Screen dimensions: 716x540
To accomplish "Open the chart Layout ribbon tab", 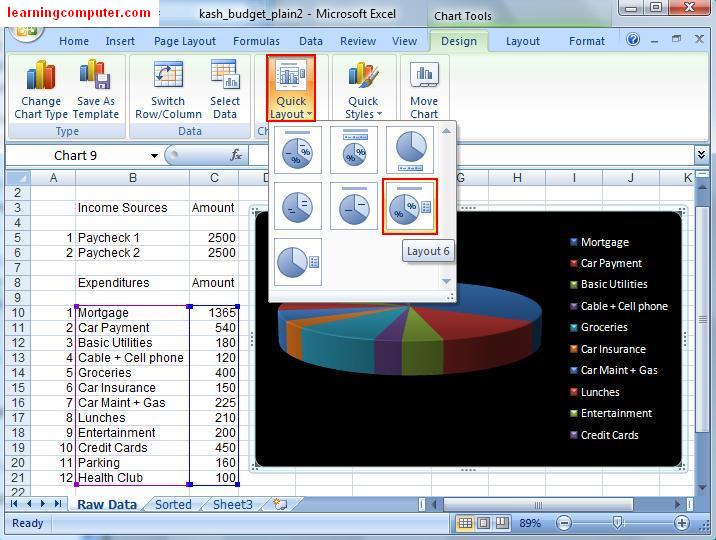I will (x=522, y=41).
